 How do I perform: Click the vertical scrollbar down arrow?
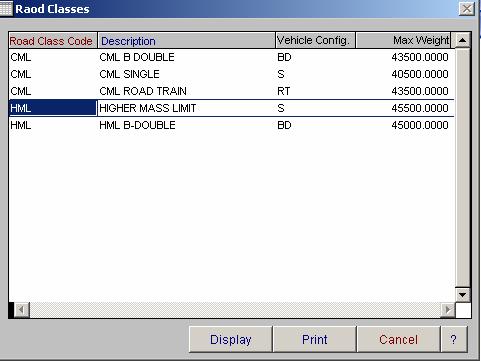tap(462, 295)
